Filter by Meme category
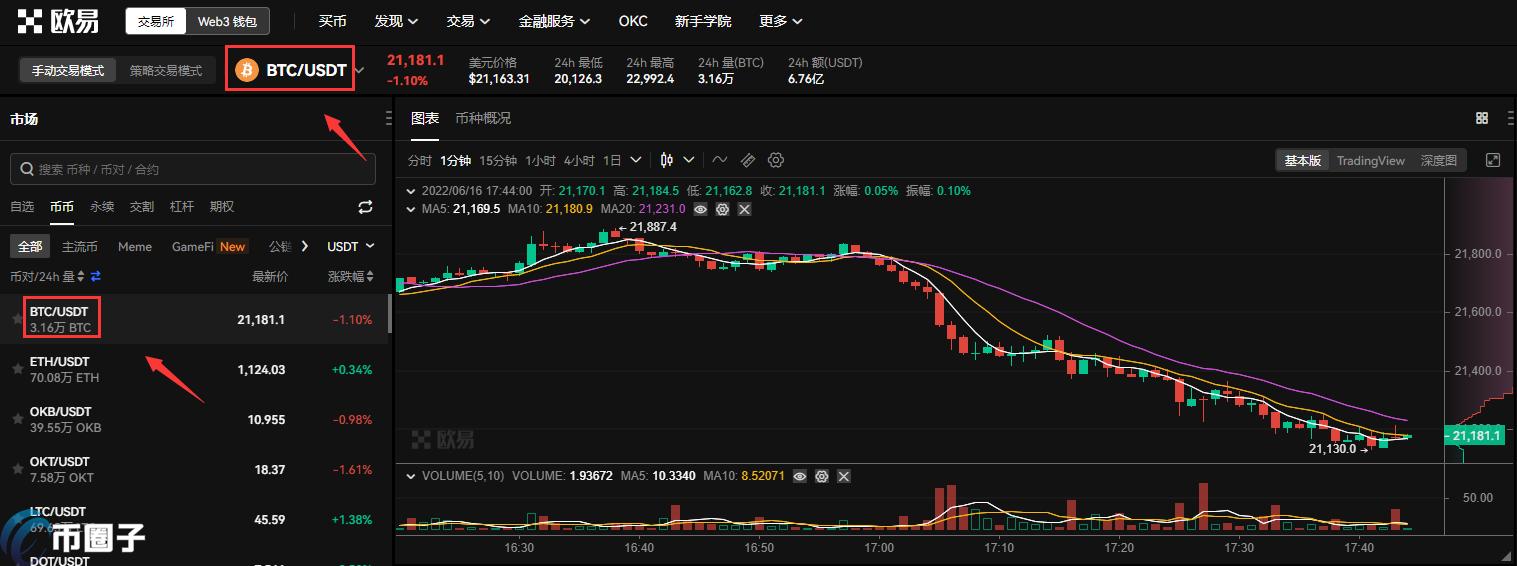The height and width of the screenshot is (566, 1517). (135, 246)
